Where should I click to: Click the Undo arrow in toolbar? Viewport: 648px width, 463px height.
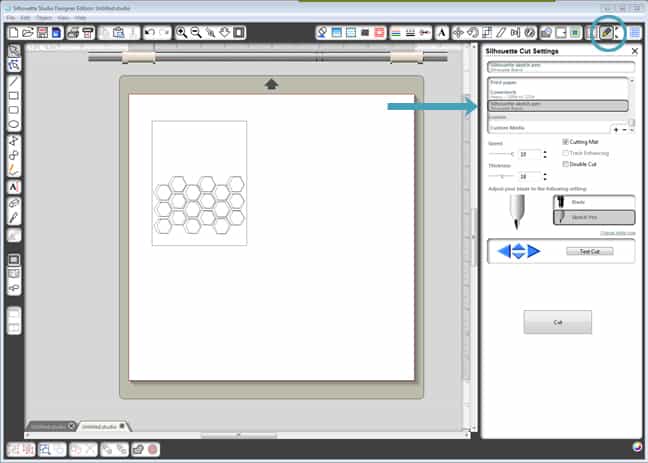[x=149, y=33]
